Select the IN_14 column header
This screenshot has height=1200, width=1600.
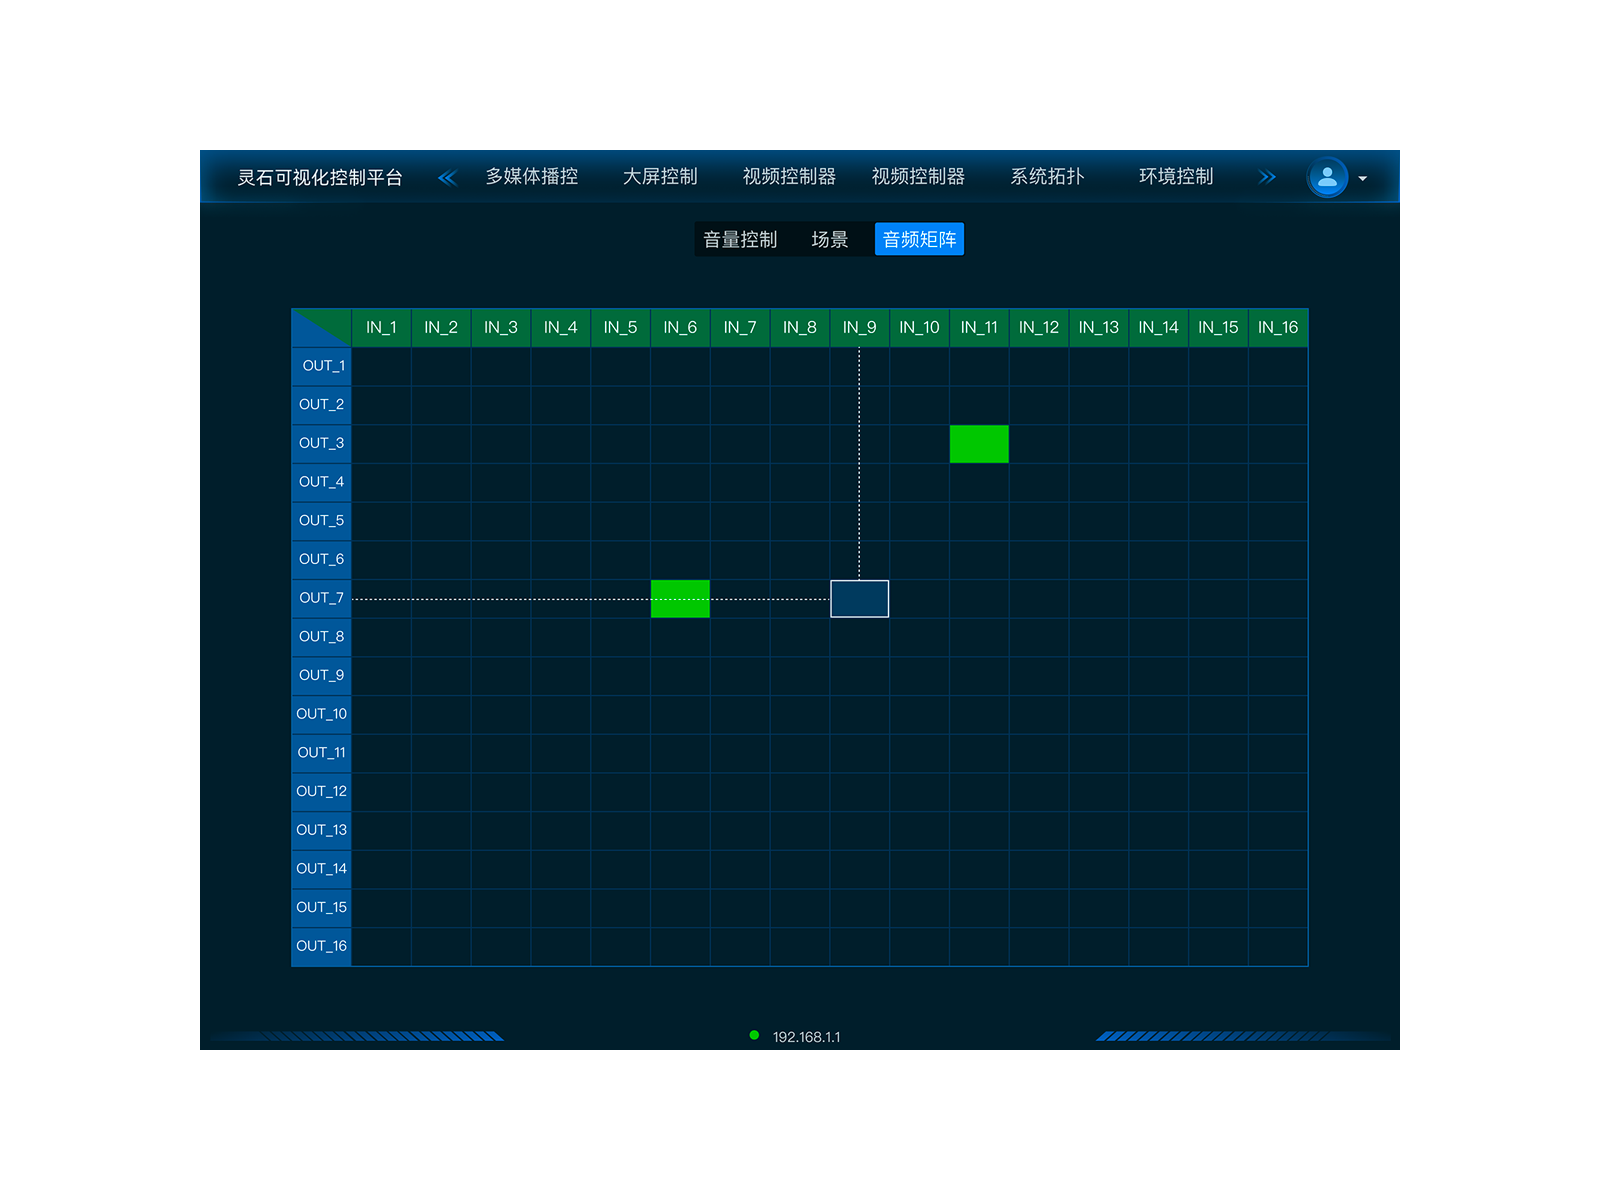[x=1158, y=328]
